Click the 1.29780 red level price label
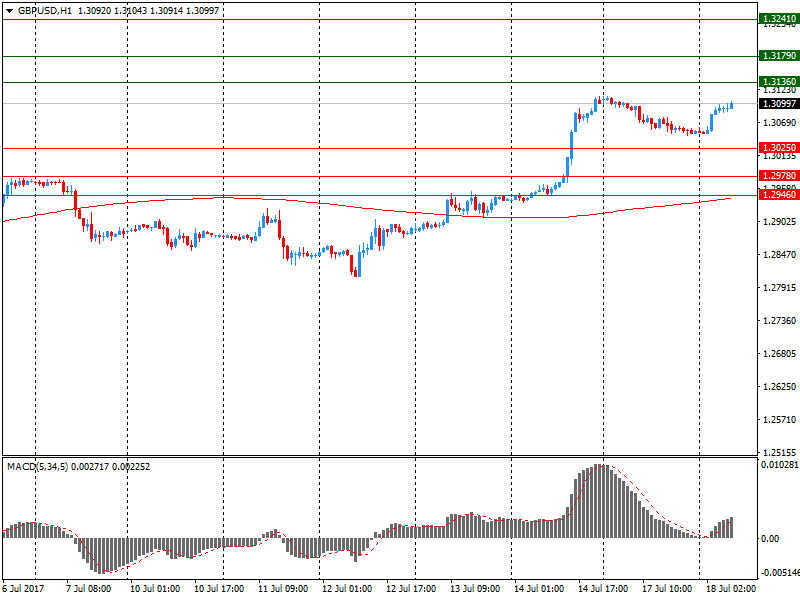Viewport: 800px width, 600px height. point(779,176)
